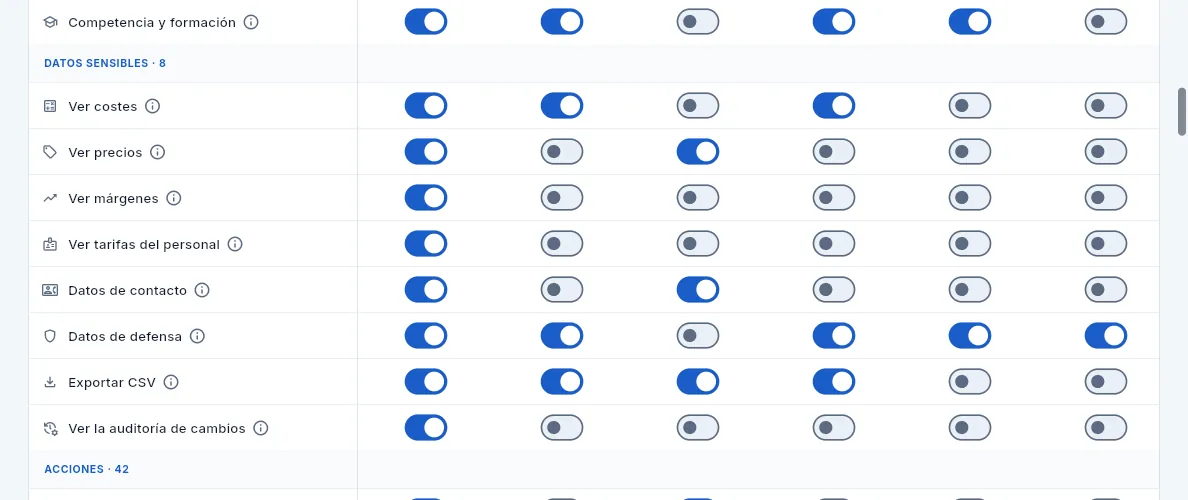Click info icon beside Ver márgenes
Viewport: 1188px width, 500px height.
tap(174, 198)
